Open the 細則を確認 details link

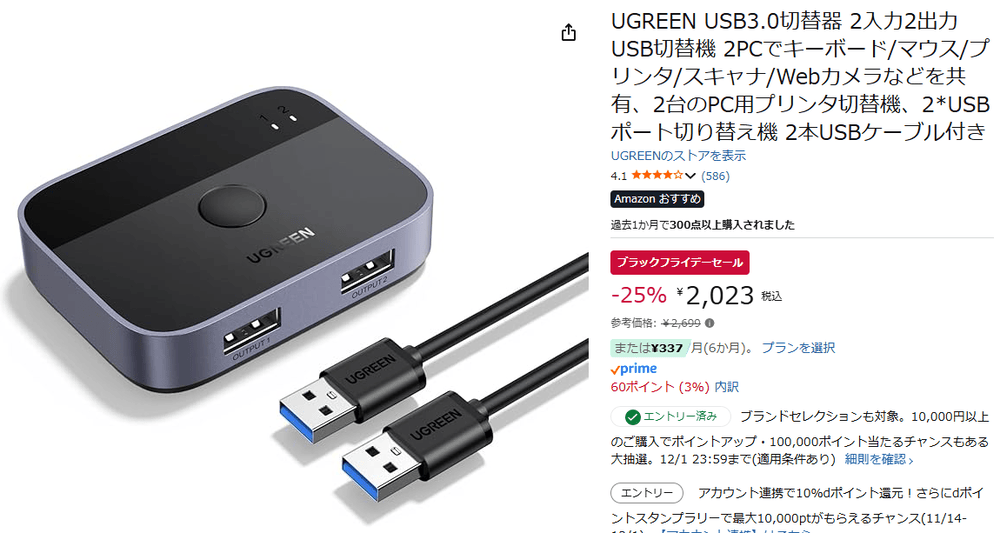click(x=878, y=459)
